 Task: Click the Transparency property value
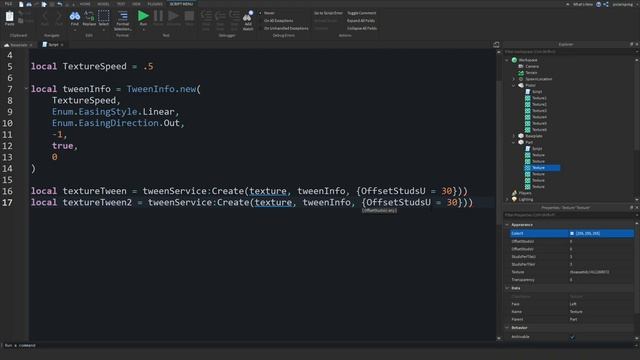point(601,280)
